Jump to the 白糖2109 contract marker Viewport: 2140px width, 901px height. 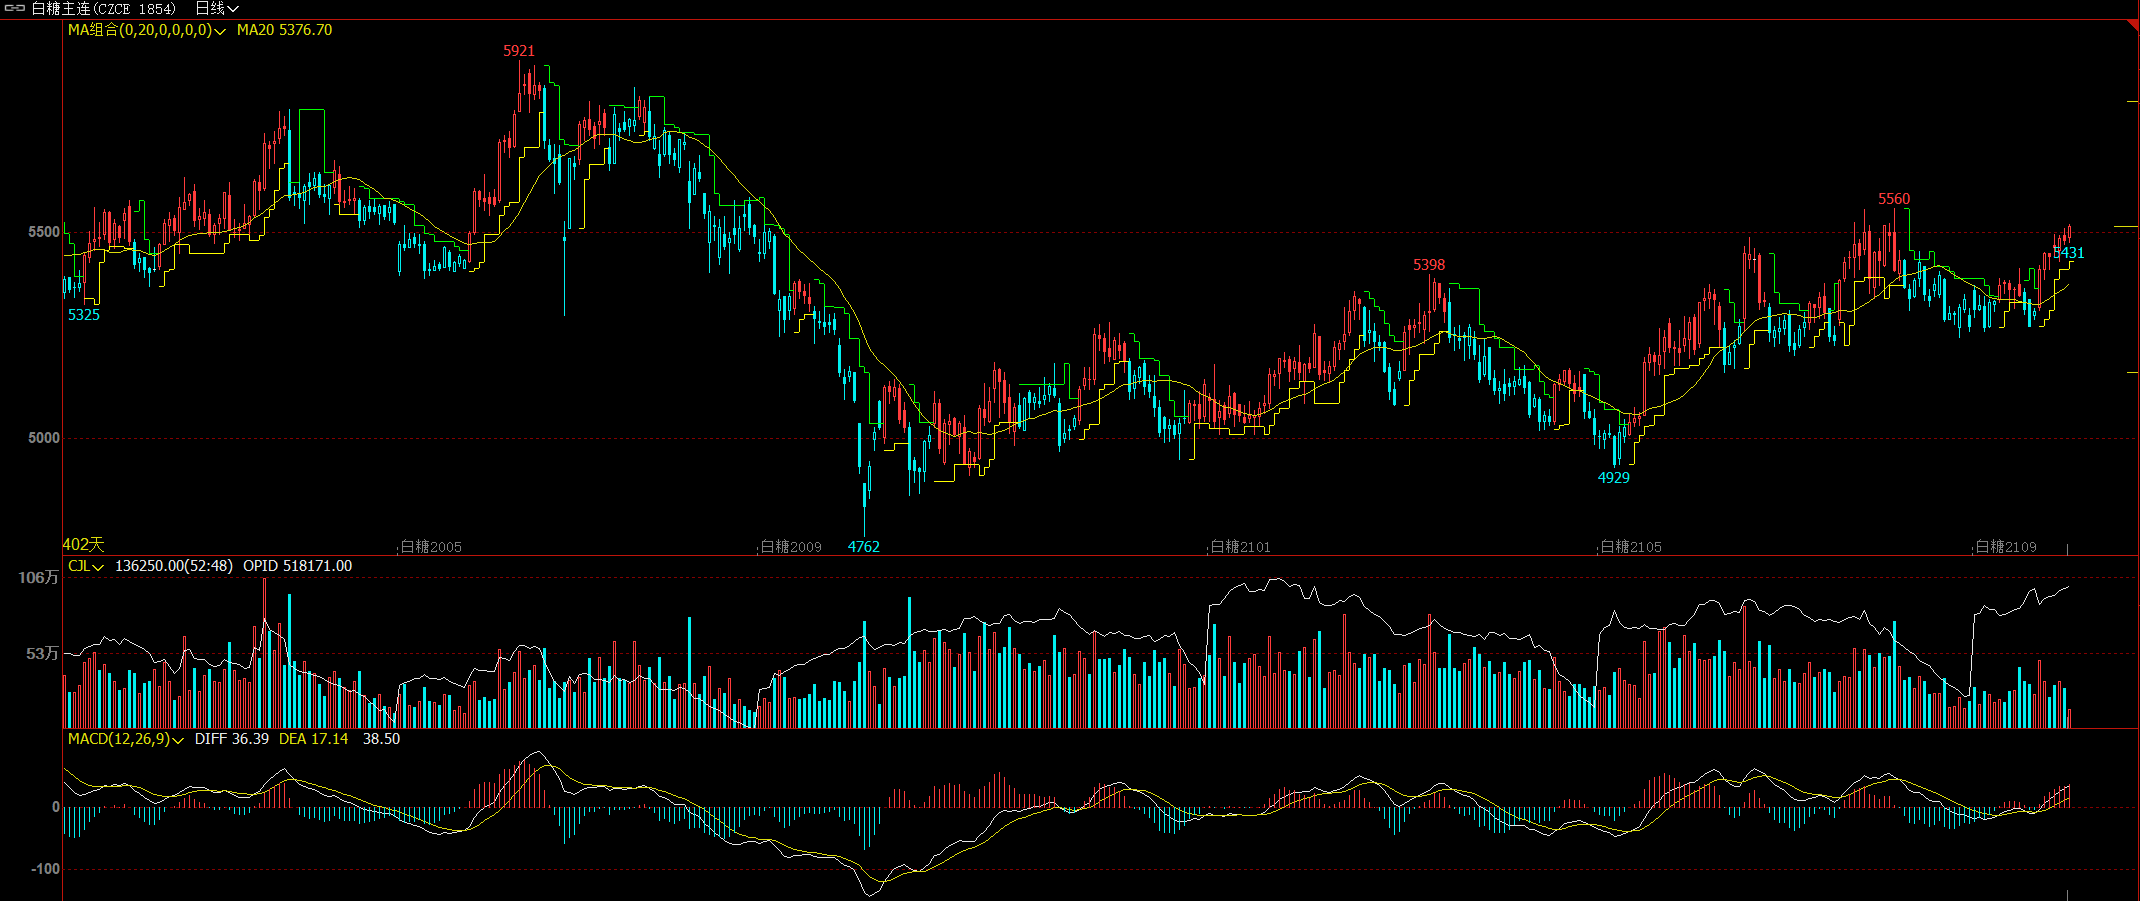[x=2006, y=547]
